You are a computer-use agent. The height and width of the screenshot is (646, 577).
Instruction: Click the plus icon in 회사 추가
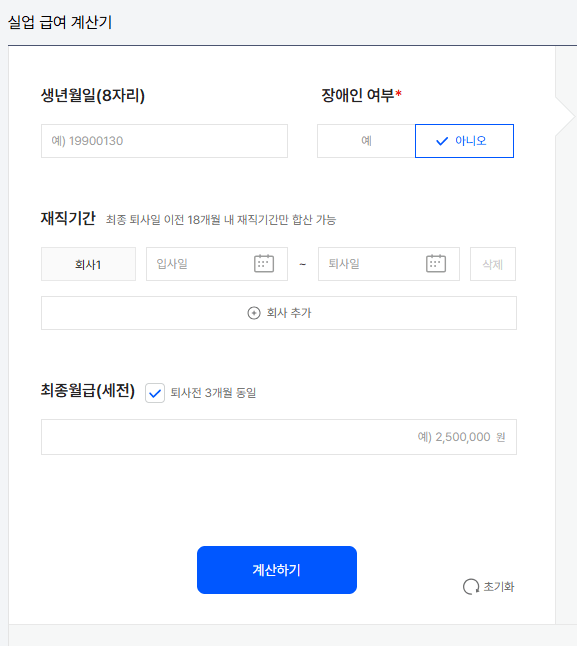click(254, 313)
